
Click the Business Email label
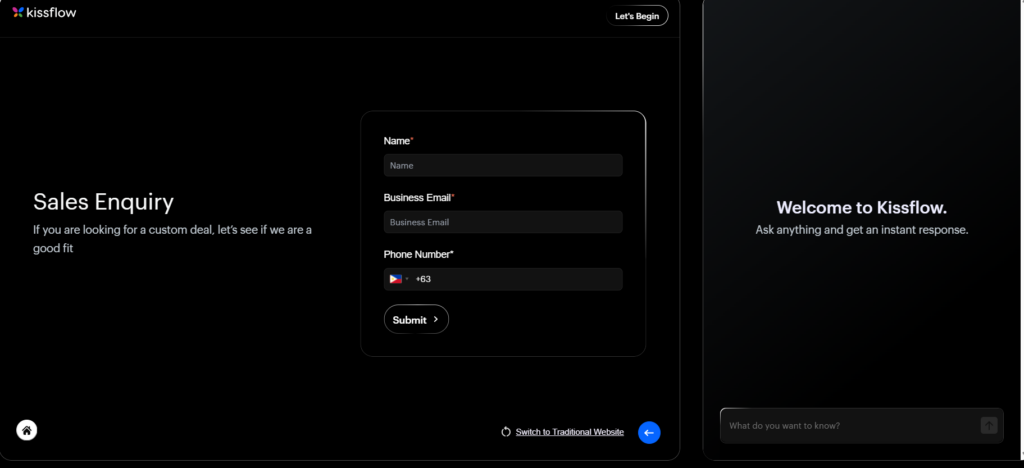point(418,198)
